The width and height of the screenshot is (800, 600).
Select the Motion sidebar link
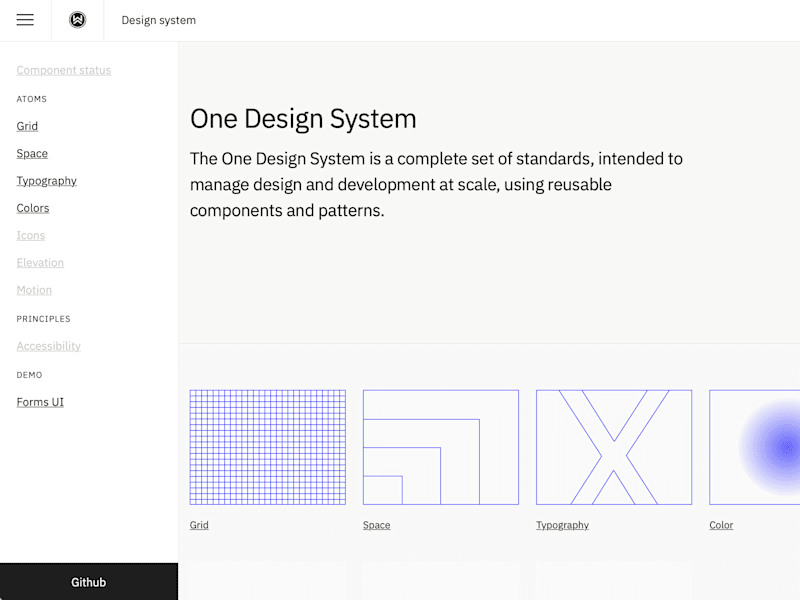[34, 290]
